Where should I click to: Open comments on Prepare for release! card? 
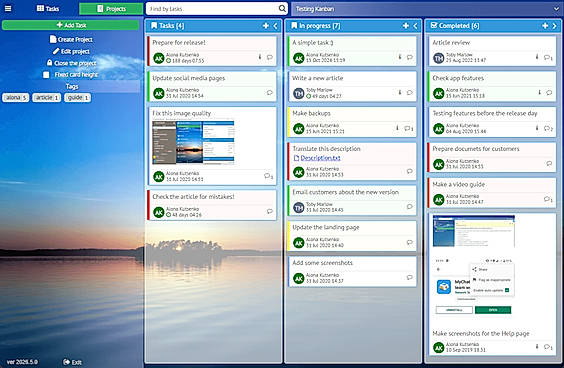[x=270, y=57]
